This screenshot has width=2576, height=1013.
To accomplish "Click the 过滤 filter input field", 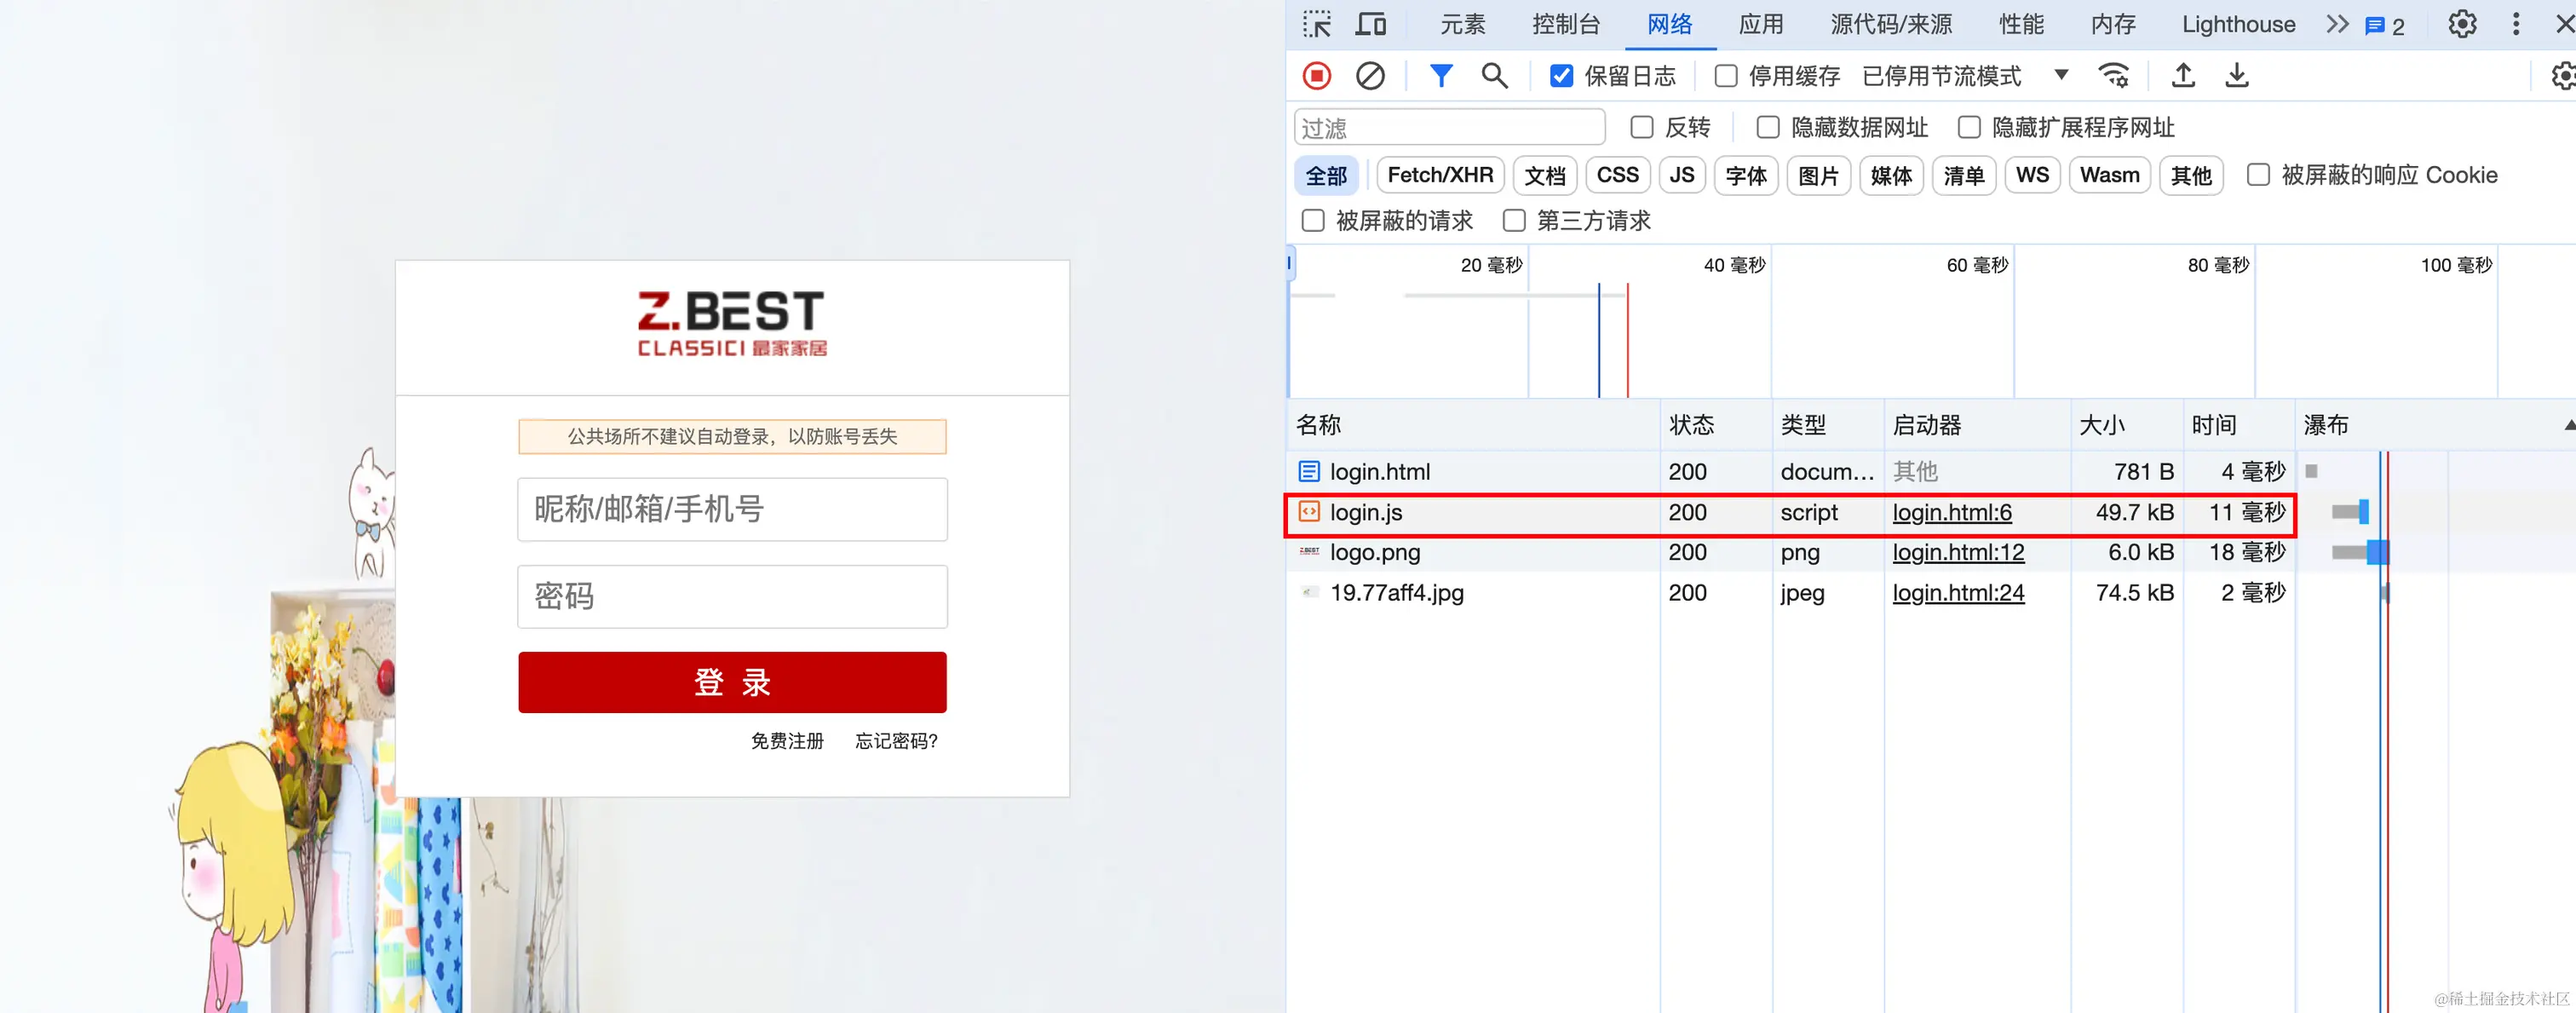I will 1449,128.
